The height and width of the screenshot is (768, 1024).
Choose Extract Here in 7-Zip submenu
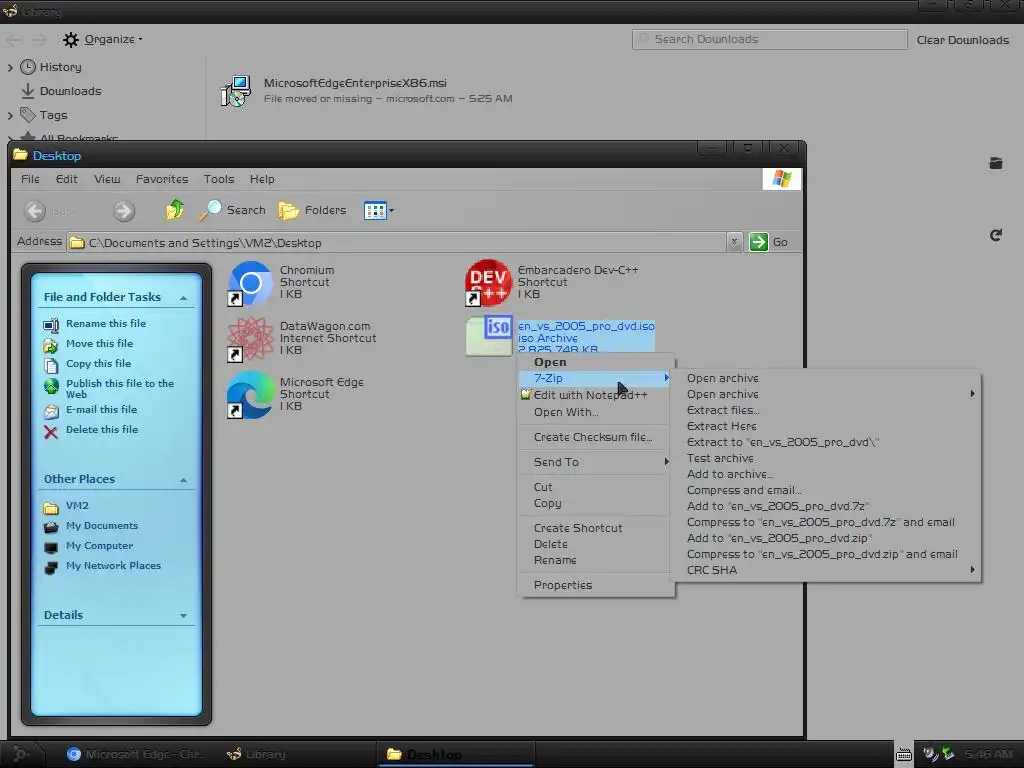click(825, 426)
